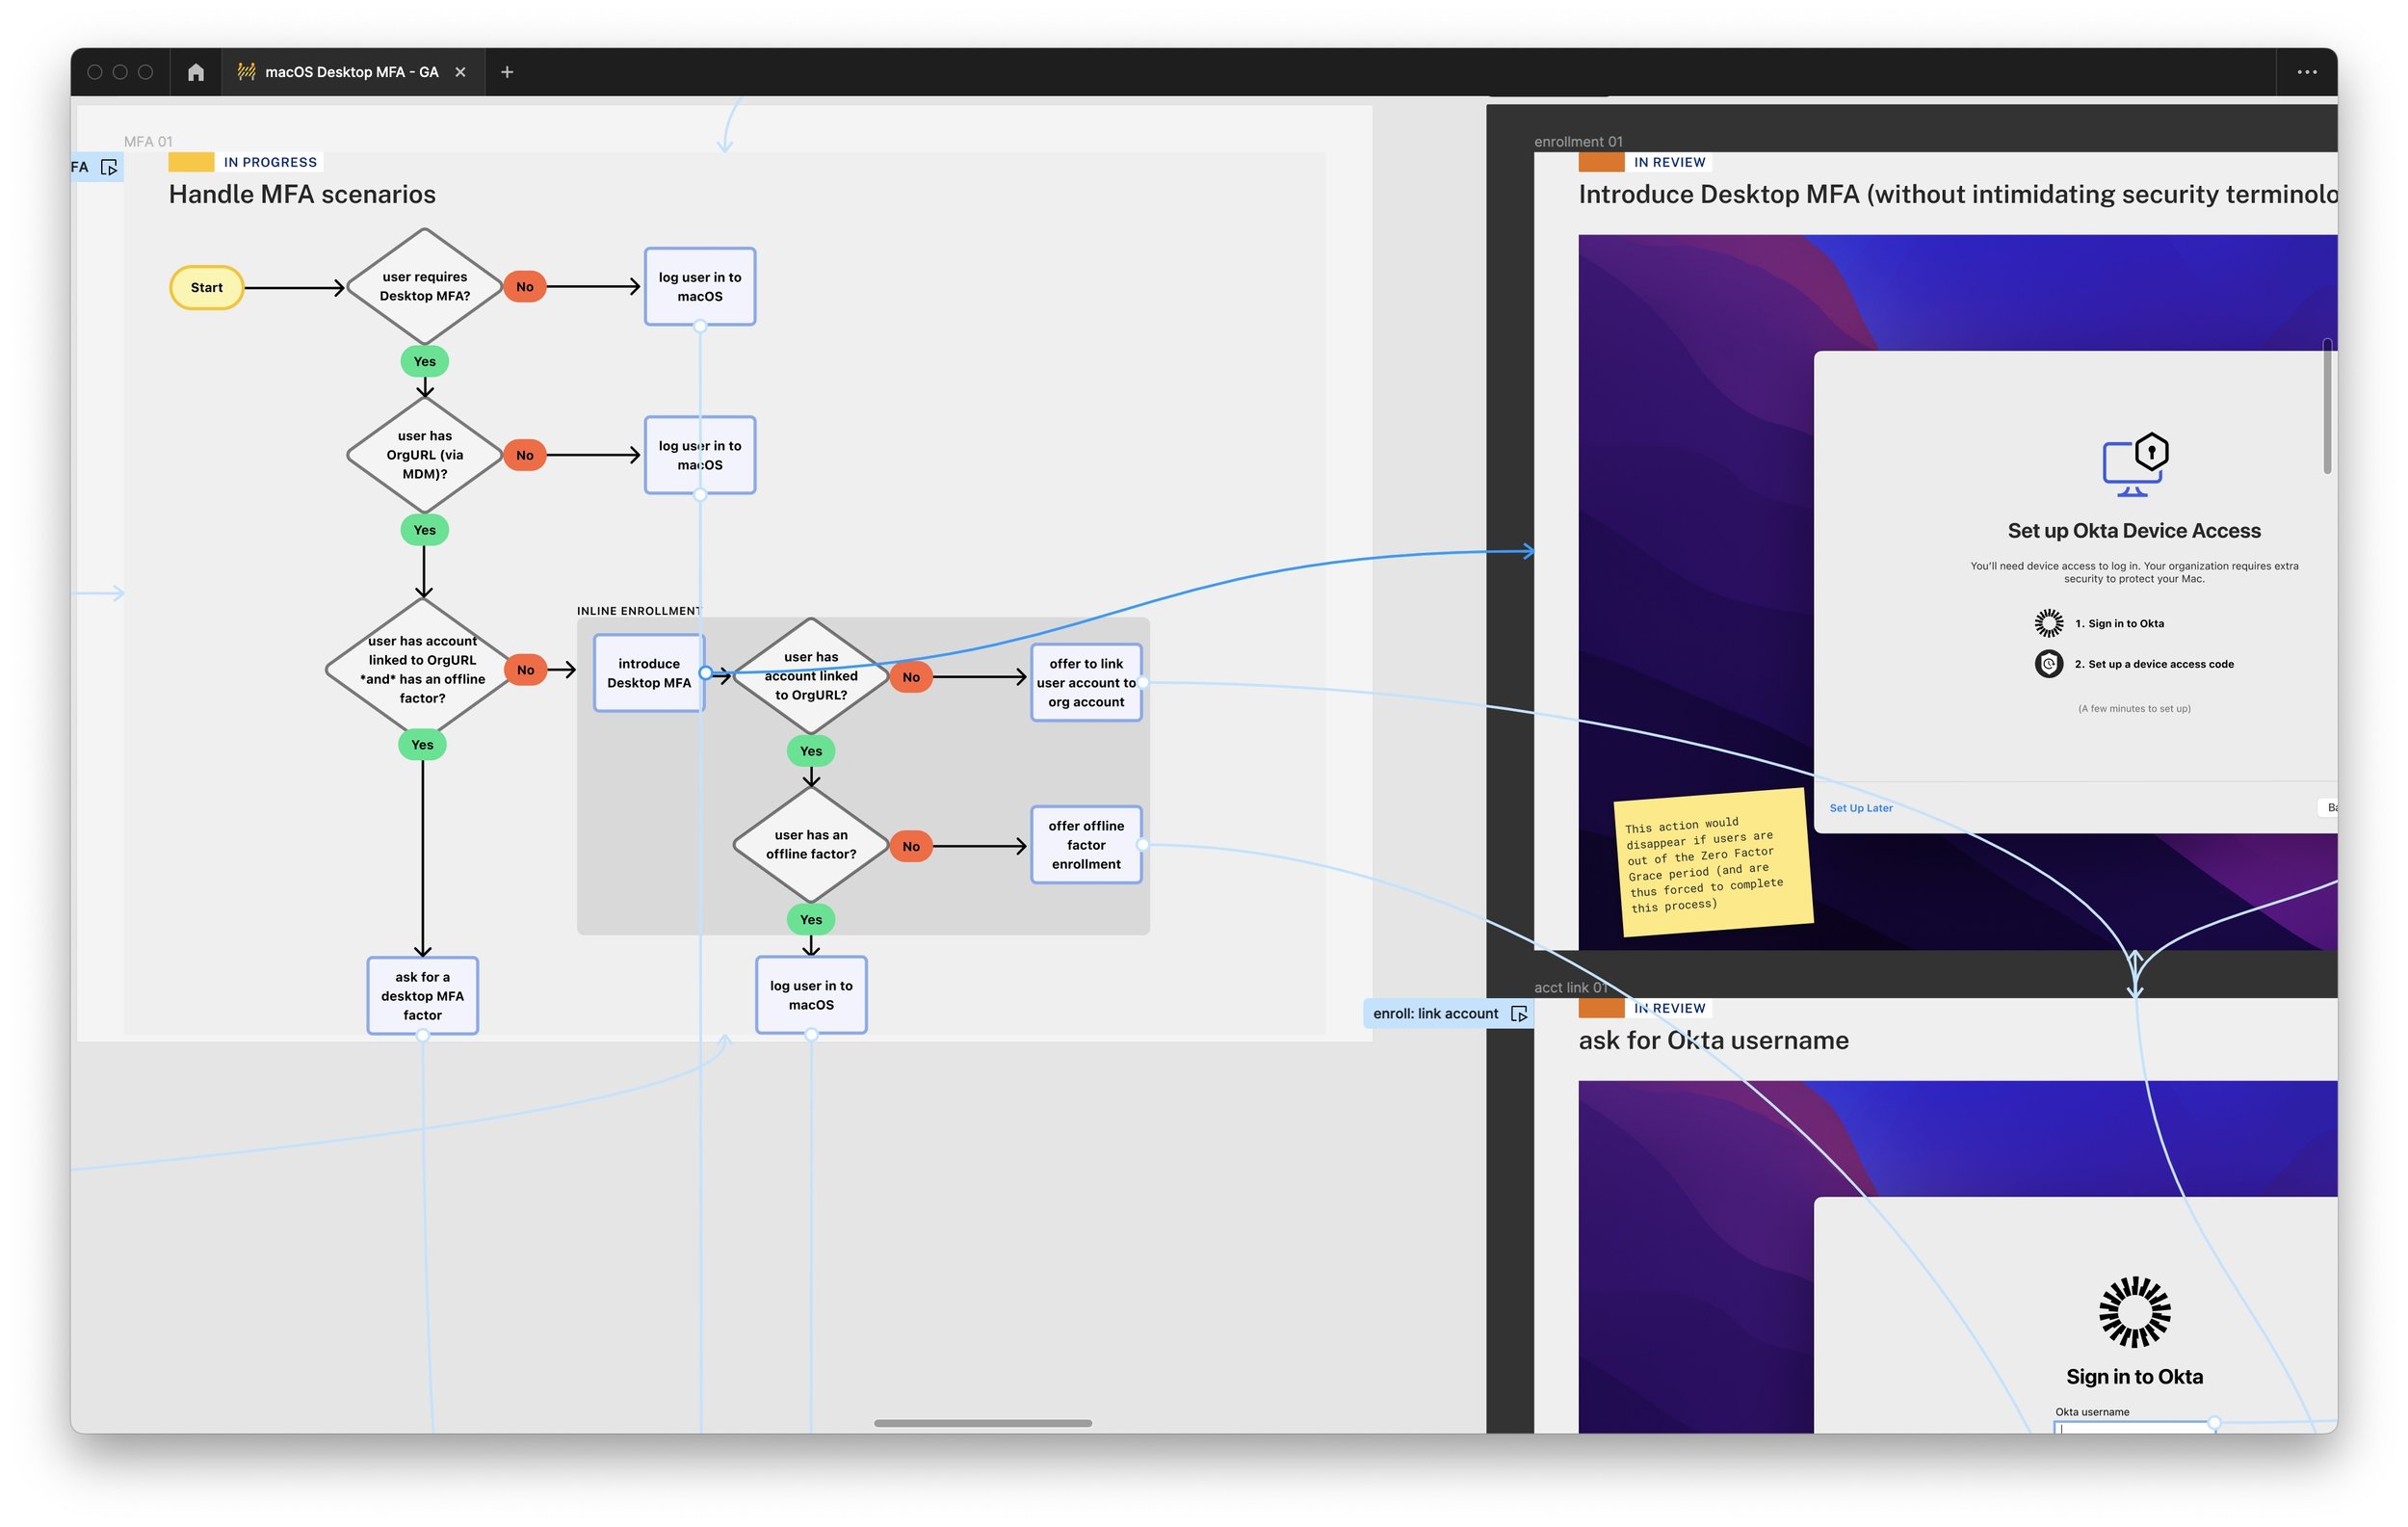Click the Okta sunburst icon beside step 1

[2048, 623]
